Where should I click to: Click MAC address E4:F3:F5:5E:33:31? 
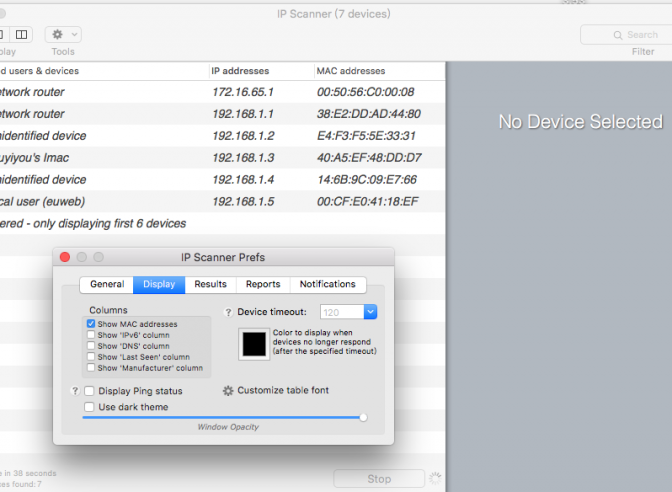tap(366, 135)
